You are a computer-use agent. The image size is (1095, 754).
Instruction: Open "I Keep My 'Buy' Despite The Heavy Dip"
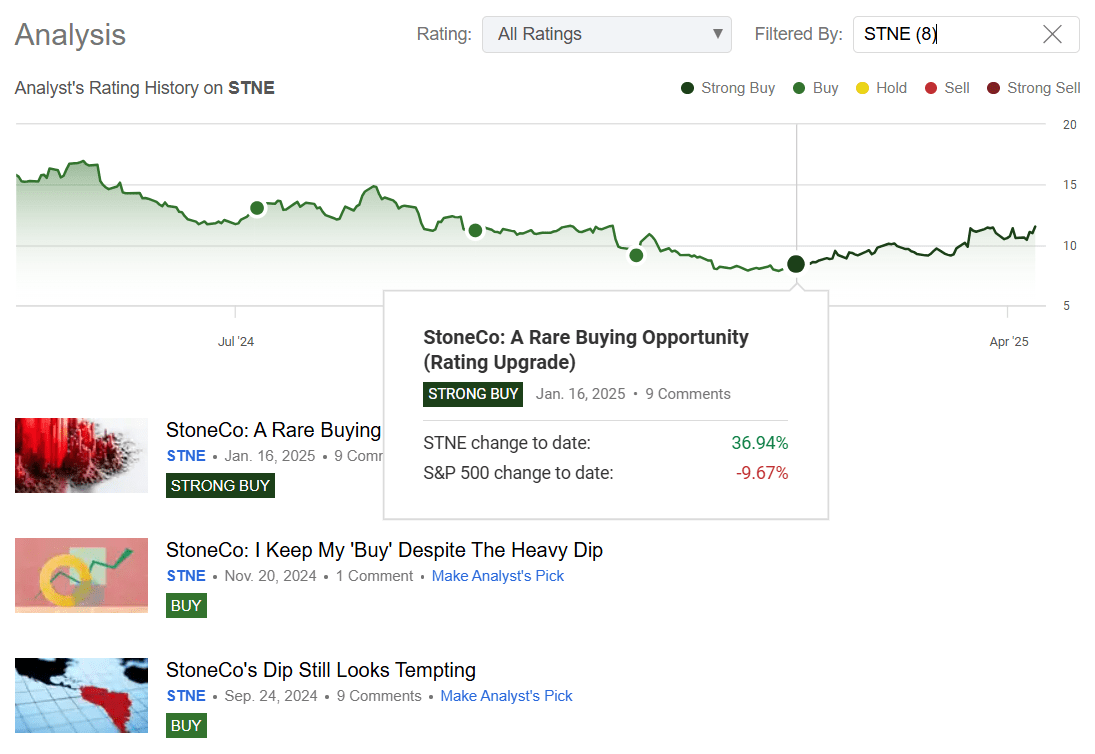coord(384,550)
